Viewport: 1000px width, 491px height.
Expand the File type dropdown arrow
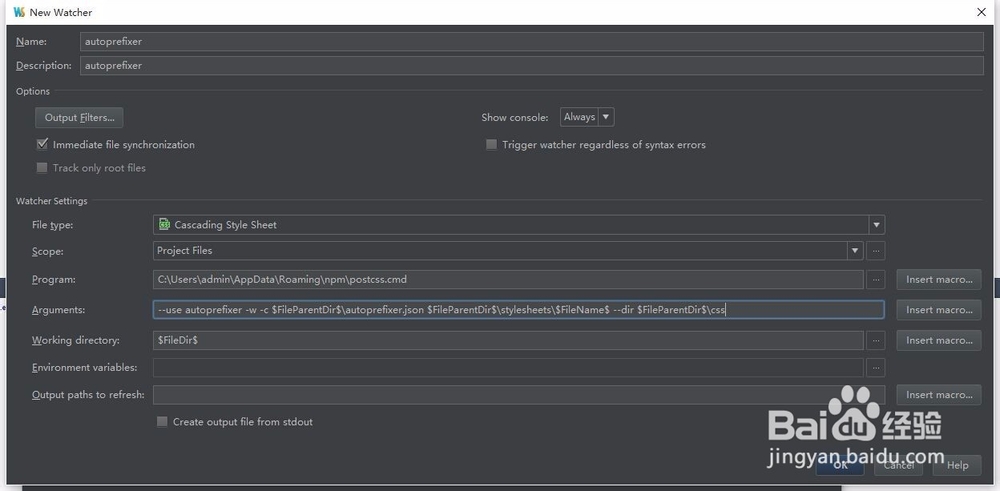click(877, 224)
